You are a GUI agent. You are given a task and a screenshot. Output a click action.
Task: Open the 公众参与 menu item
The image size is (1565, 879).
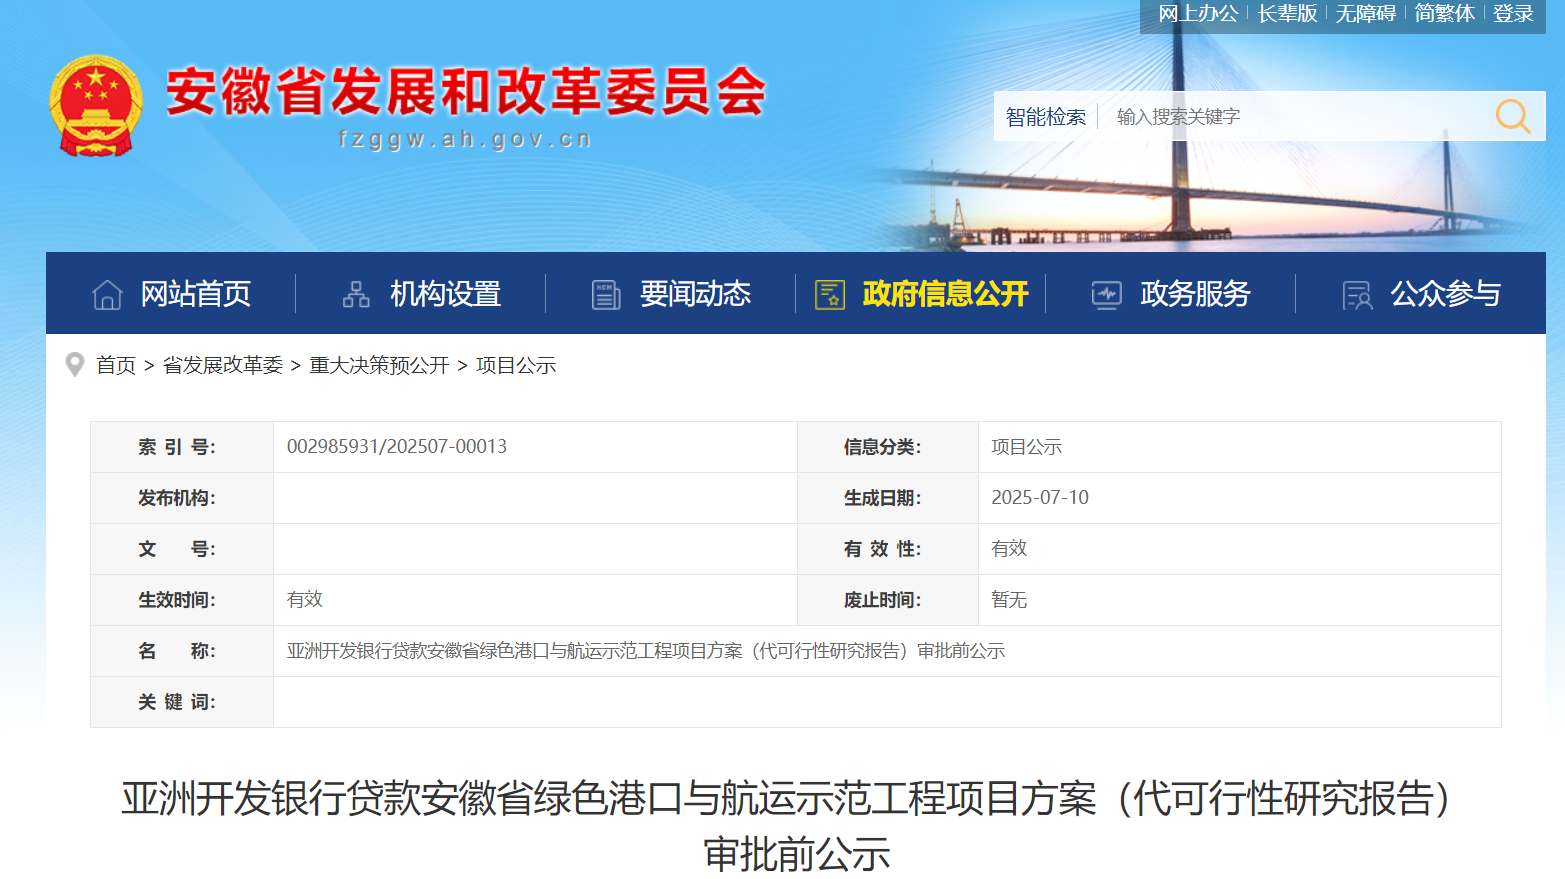click(x=1446, y=294)
